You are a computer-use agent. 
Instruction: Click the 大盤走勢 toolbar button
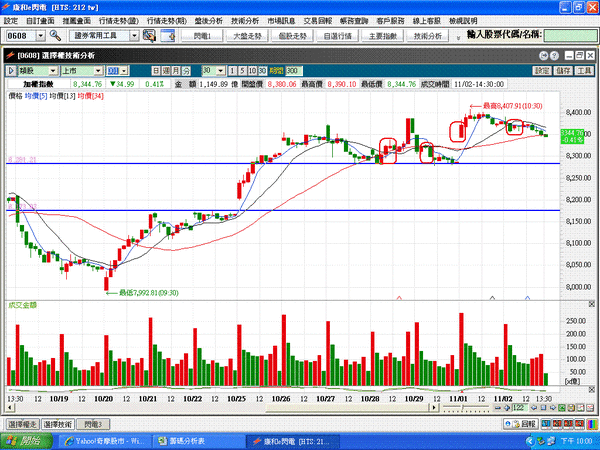pos(247,36)
